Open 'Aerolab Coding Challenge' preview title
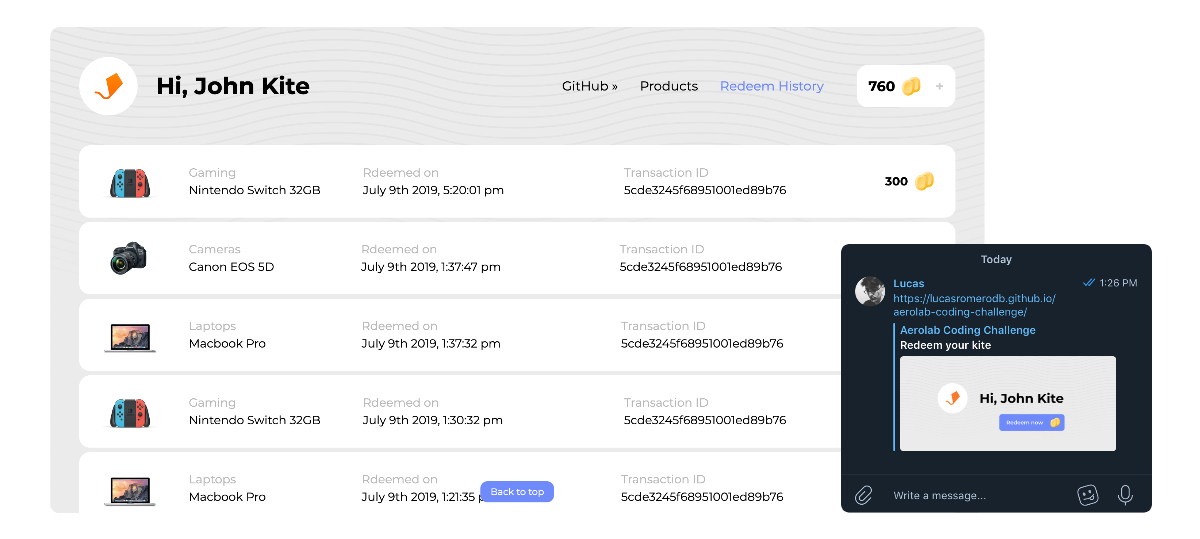Screen dimensions: 1200x539 coord(968,330)
